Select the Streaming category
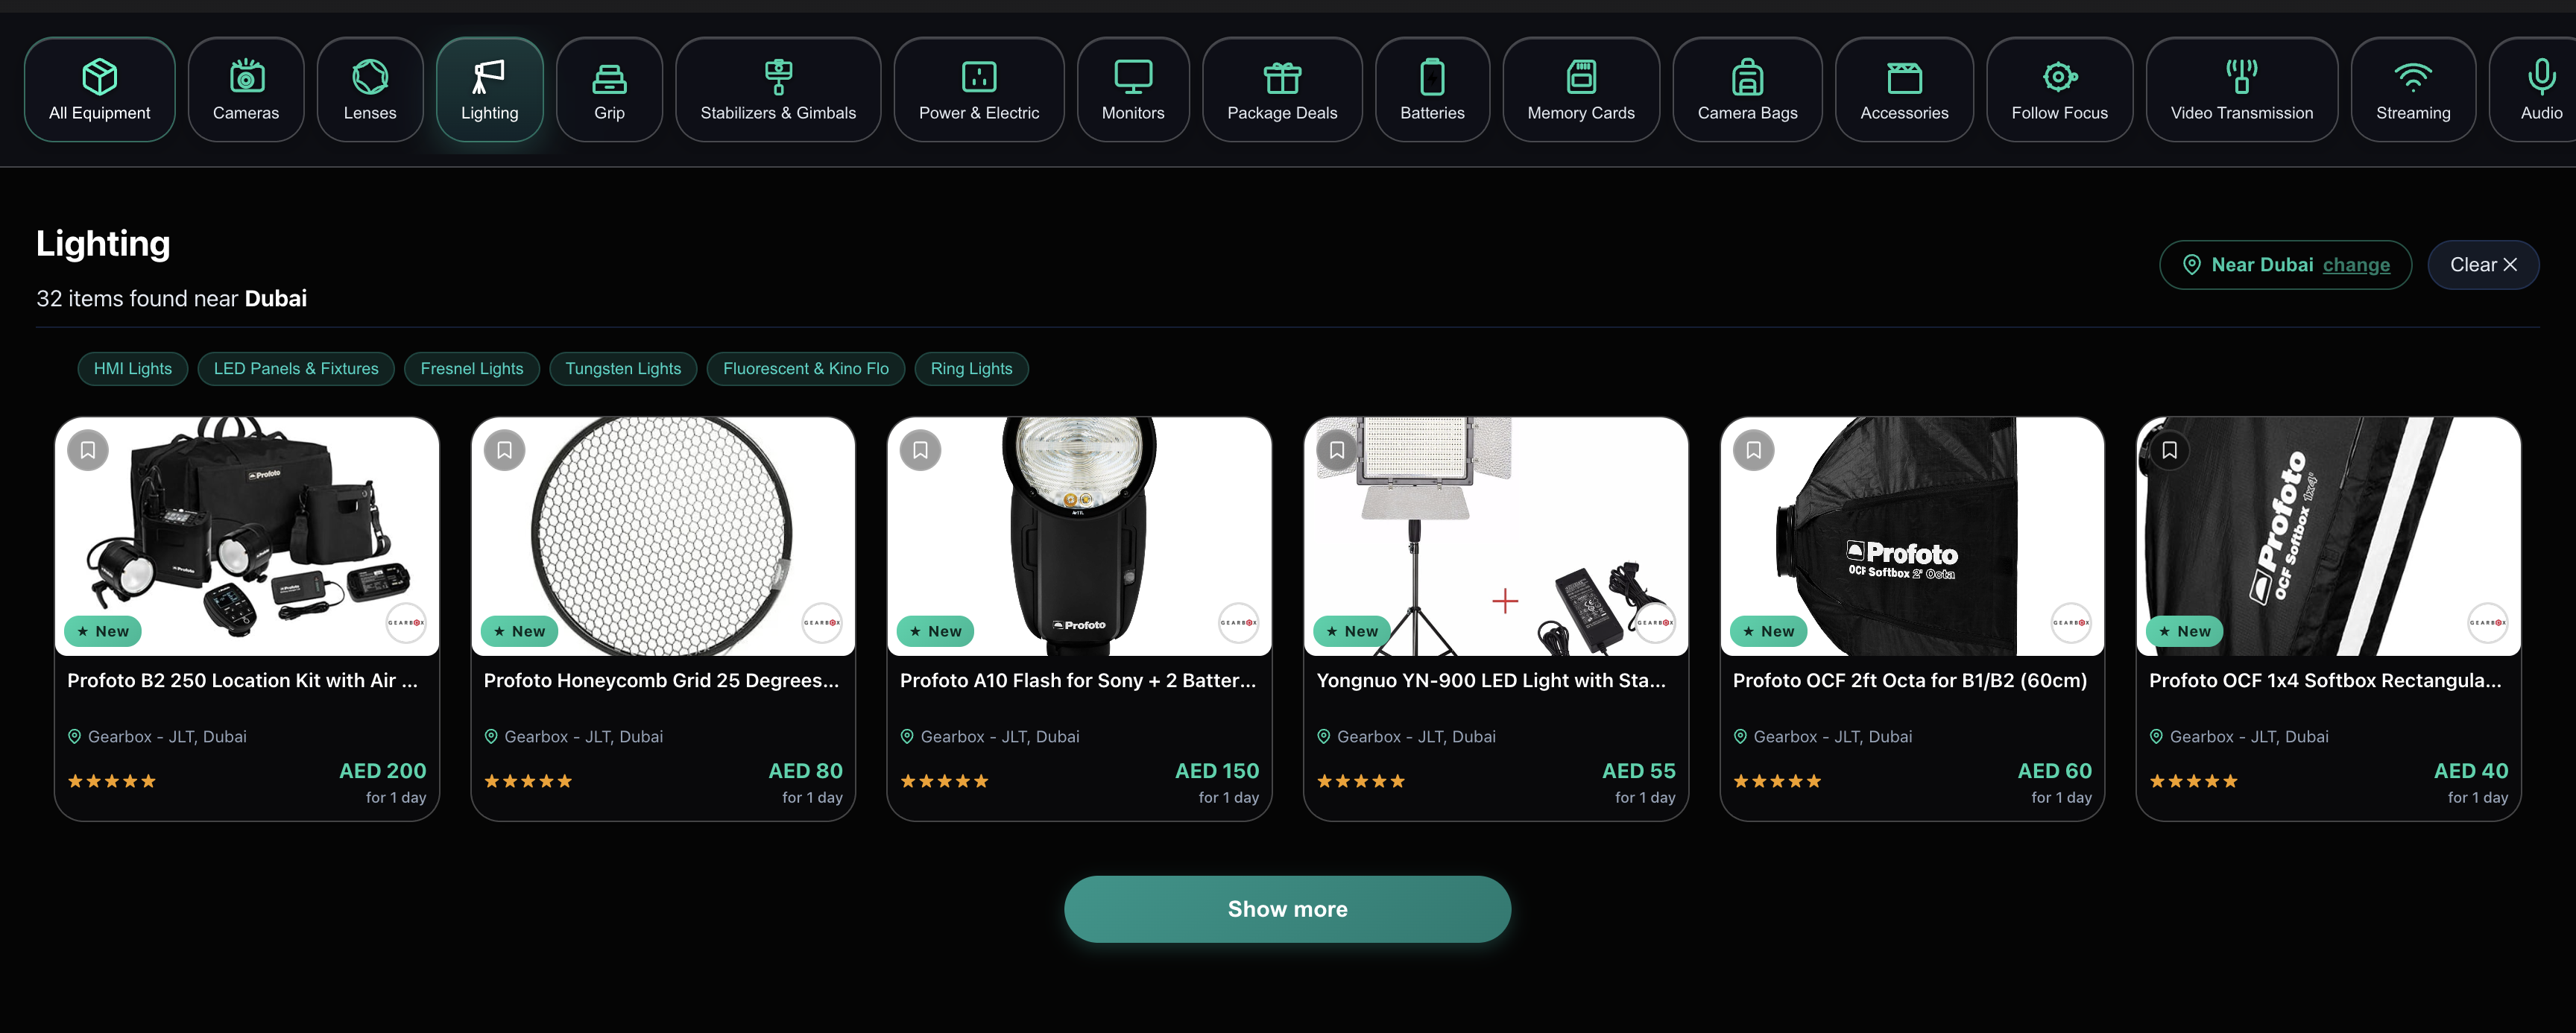The height and width of the screenshot is (1033, 2576). coord(2413,90)
